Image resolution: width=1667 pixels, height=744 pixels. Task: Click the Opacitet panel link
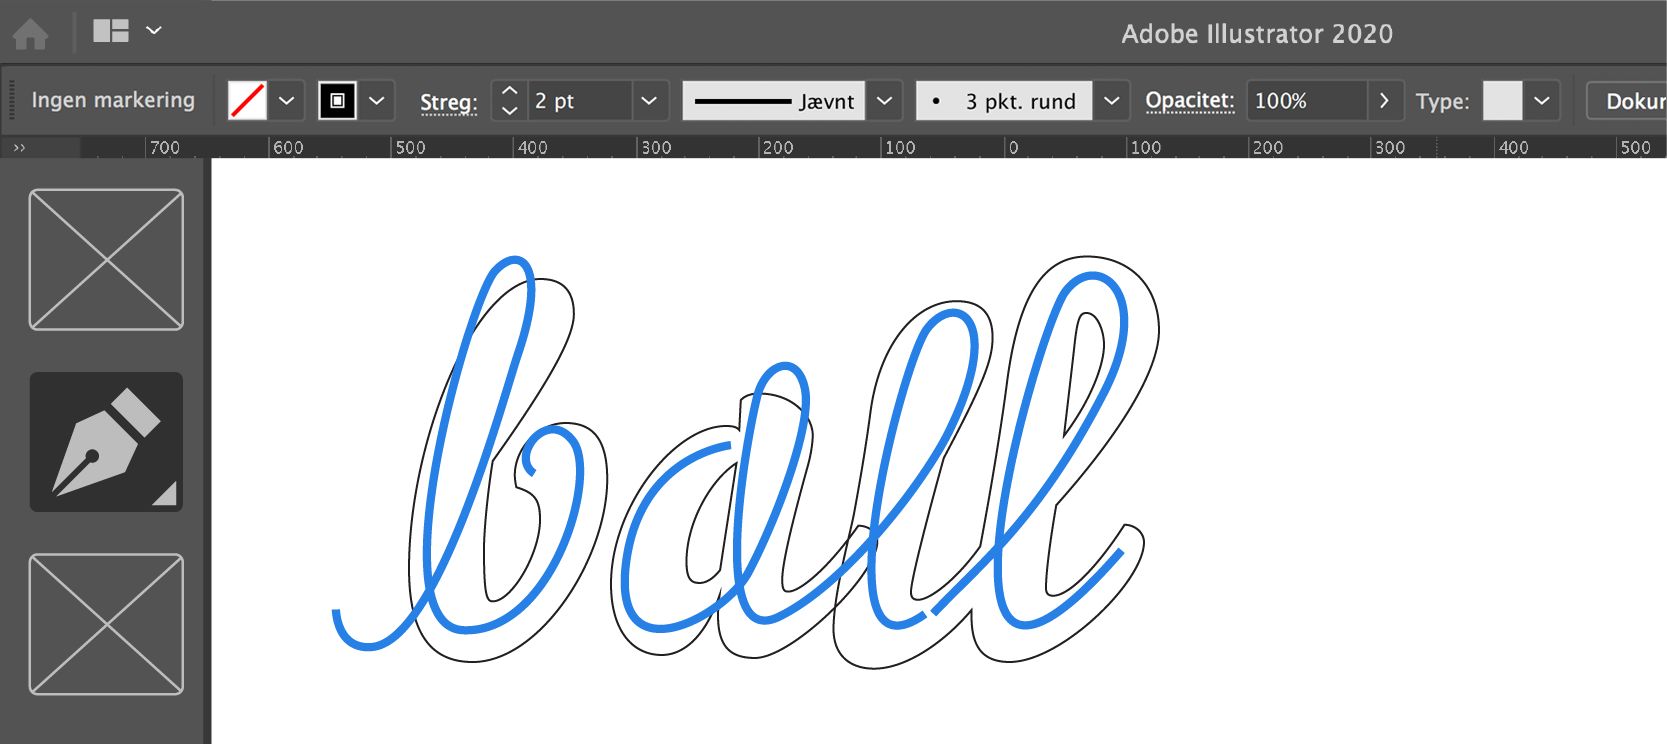1190,100
